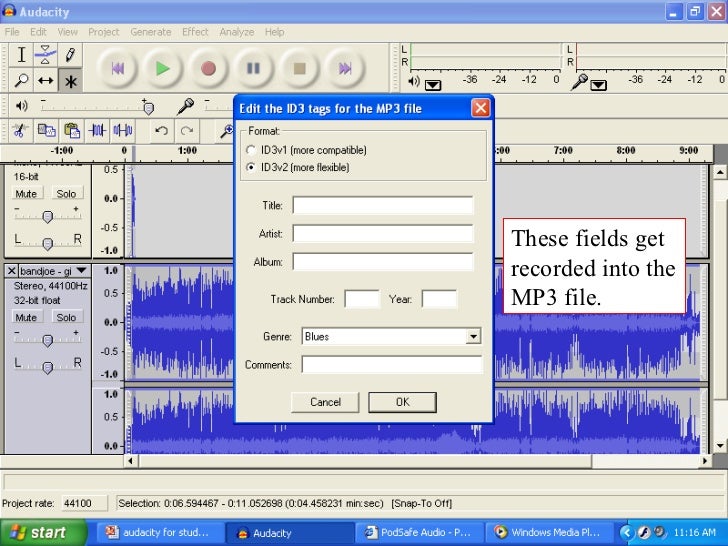Click pan slider on 16-bit track
Image resolution: width=728 pixels, height=546 pixels.
click(x=47, y=243)
